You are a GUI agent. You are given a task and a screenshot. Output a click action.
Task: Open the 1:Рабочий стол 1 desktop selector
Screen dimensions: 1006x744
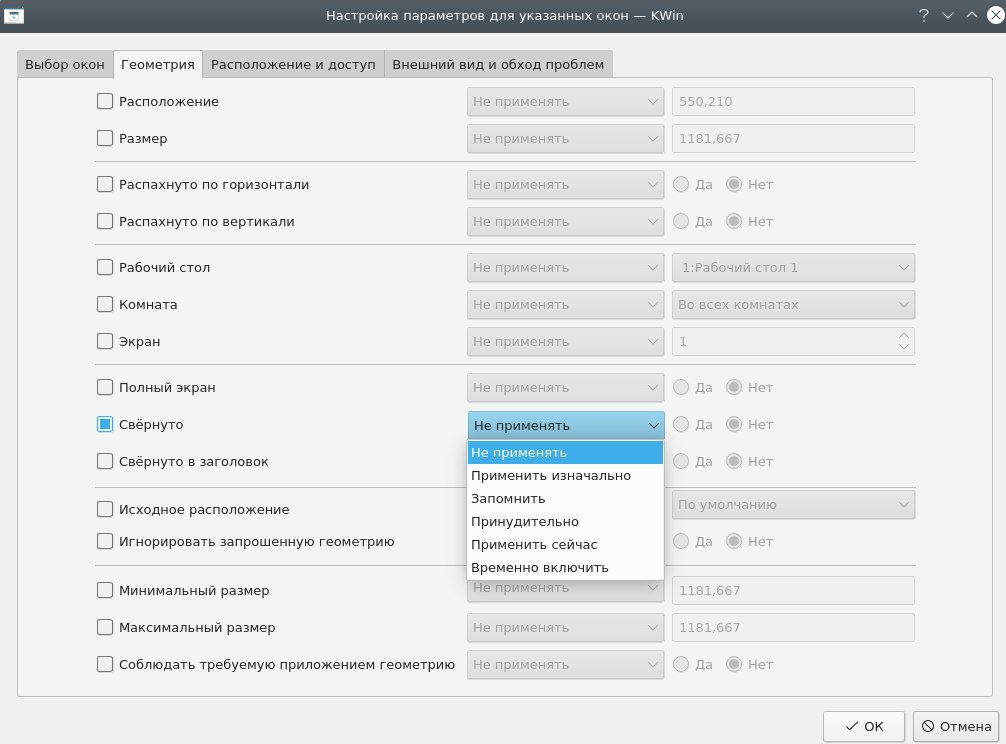click(x=793, y=268)
